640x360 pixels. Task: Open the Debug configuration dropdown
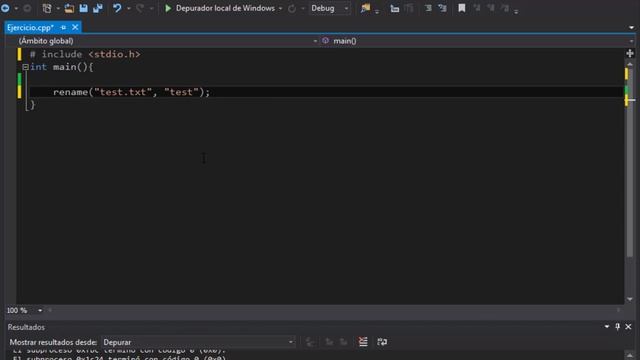pos(329,8)
